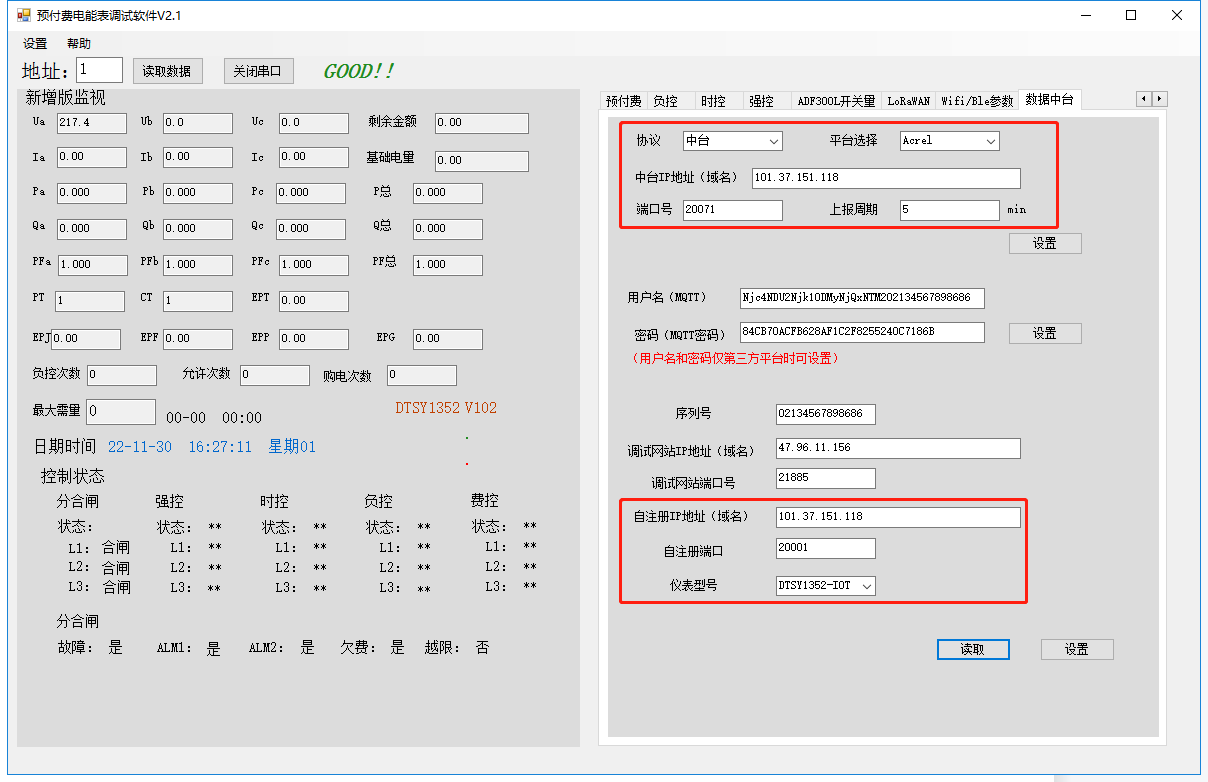The image size is (1208, 782).
Task: Select the 自注册端口 input field
Action: point(825,548)
